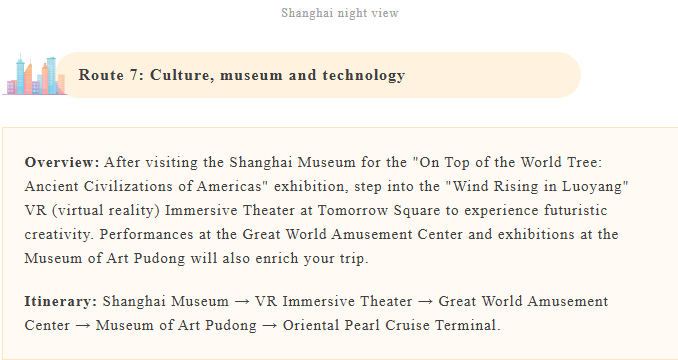Click the arrow after VR Immersive Theater
678x360 pixels.
click(x=425, y=302)
